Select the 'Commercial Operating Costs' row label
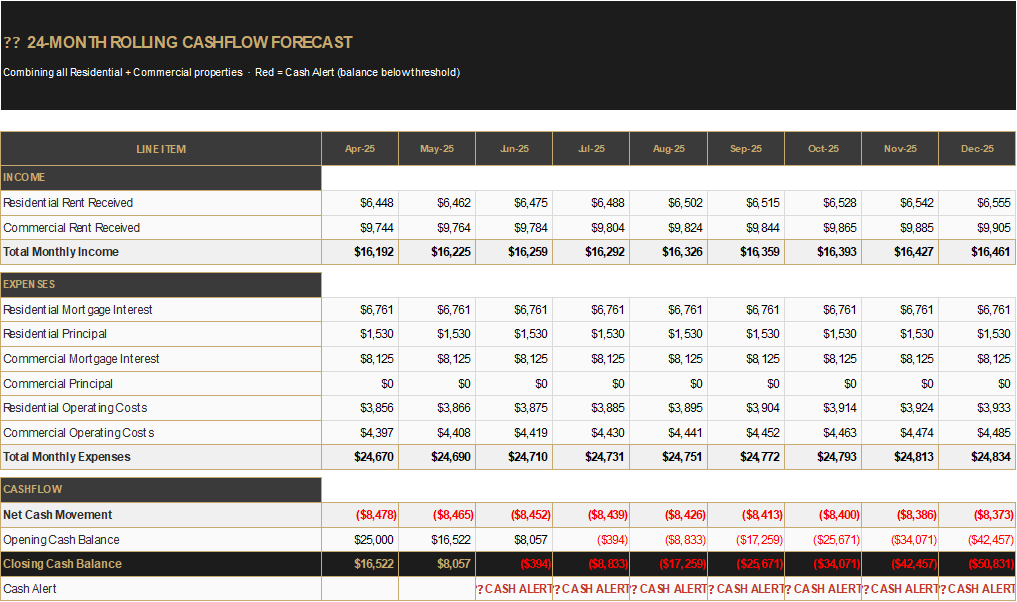 coord(161,433)
